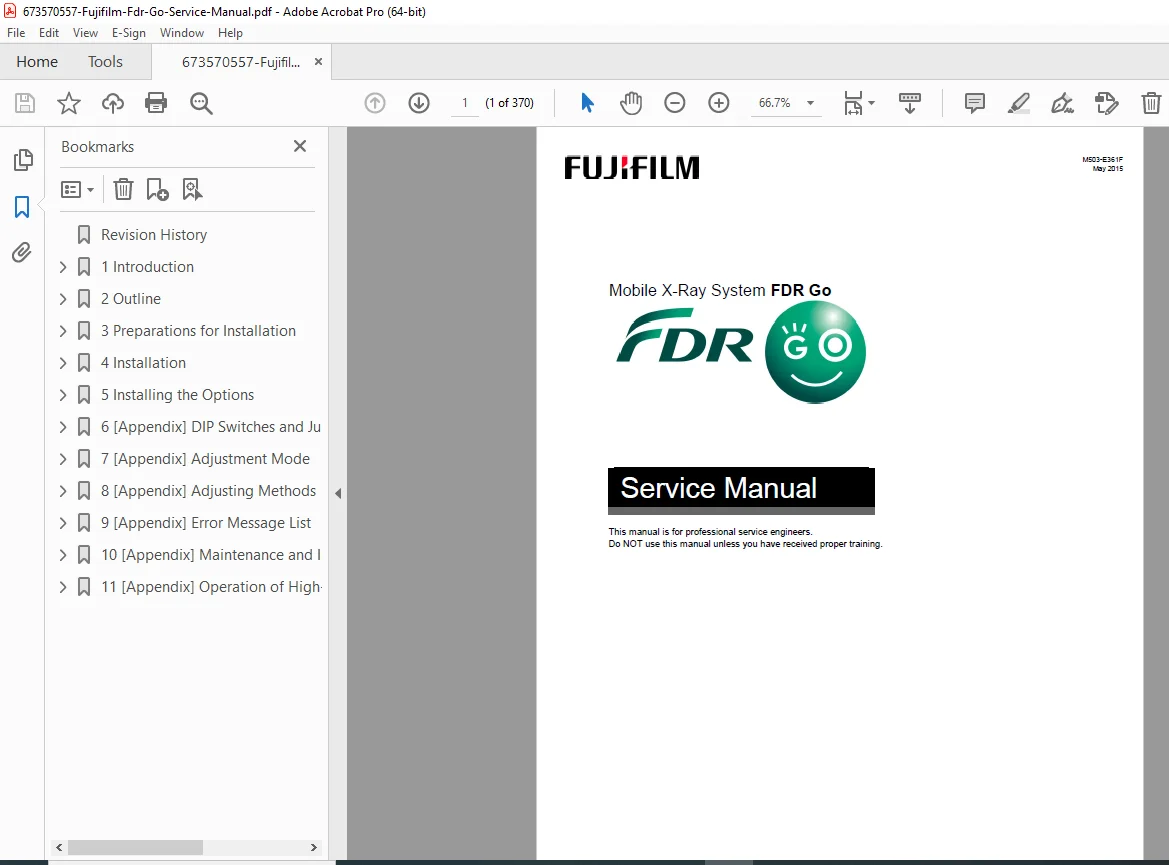
Task: Jump to 1 Introduction bookmark
Action: [x=147, y=267]
